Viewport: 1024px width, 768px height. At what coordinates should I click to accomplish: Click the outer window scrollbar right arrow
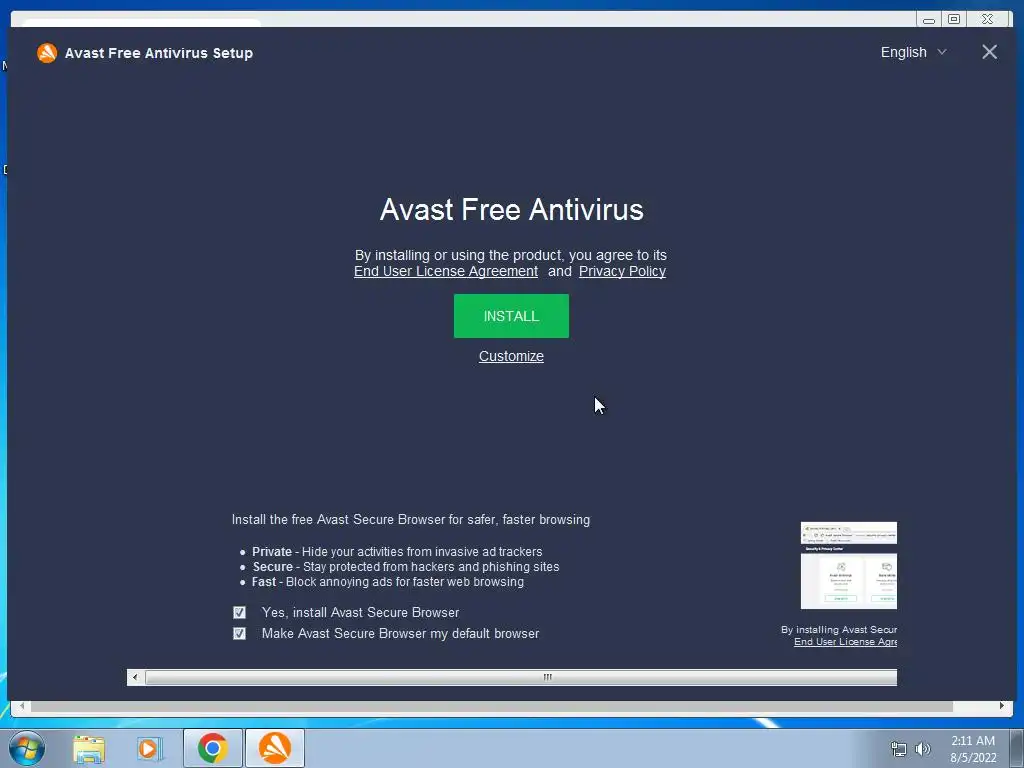(1002, 706)
